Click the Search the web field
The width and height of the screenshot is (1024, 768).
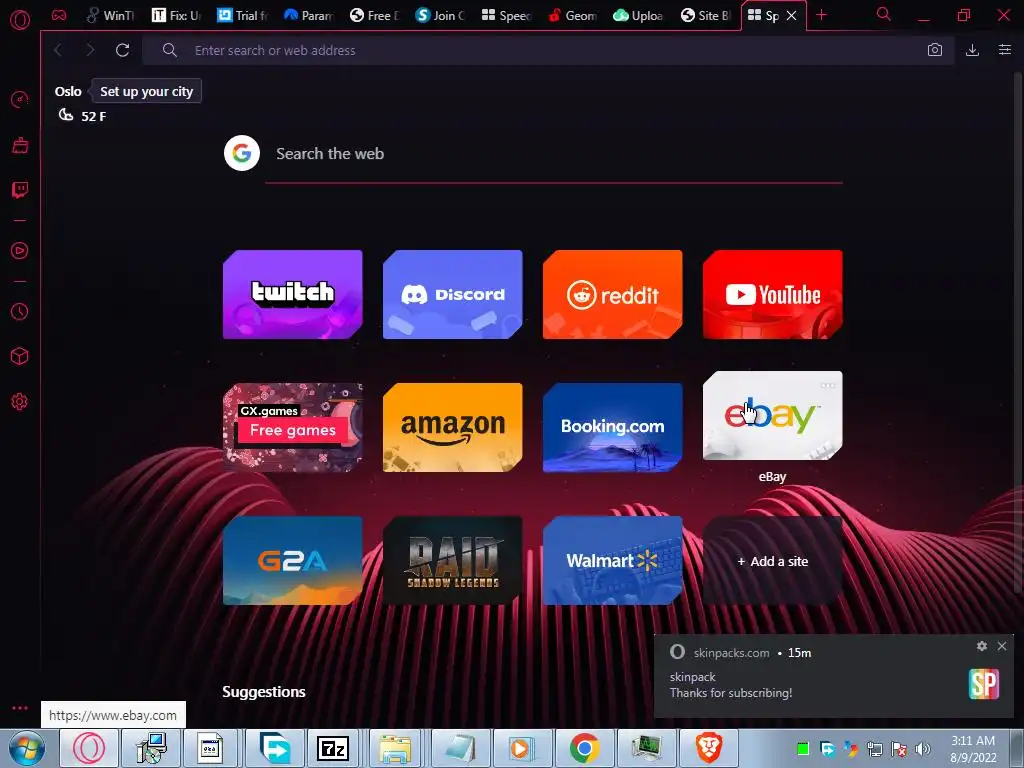tap(554, 154)
